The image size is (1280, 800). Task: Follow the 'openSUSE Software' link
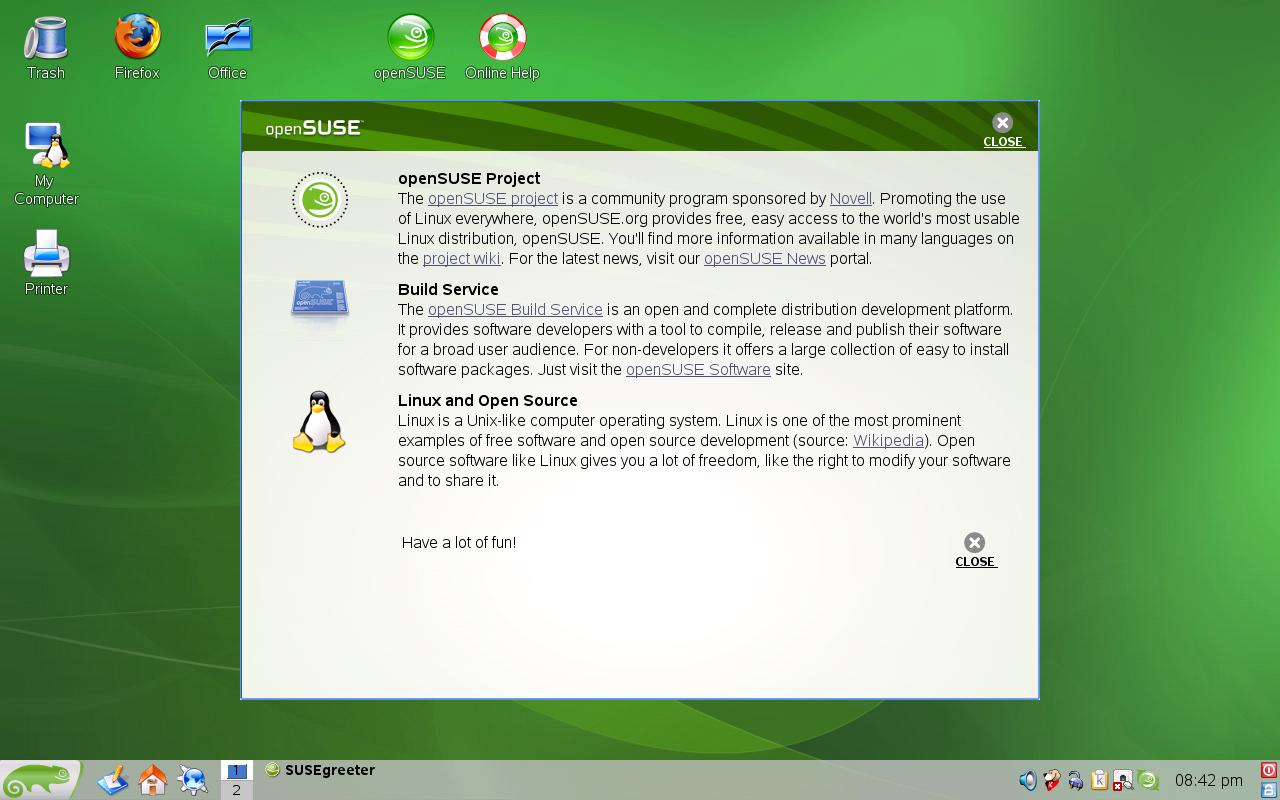[x=698, y=370]
